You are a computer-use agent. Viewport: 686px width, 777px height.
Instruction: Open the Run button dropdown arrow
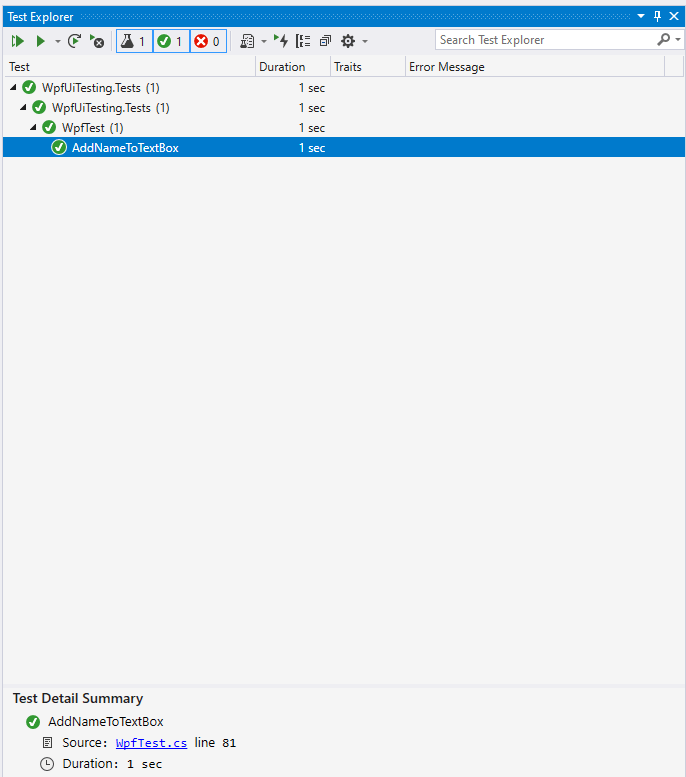(x=57, y=41)
